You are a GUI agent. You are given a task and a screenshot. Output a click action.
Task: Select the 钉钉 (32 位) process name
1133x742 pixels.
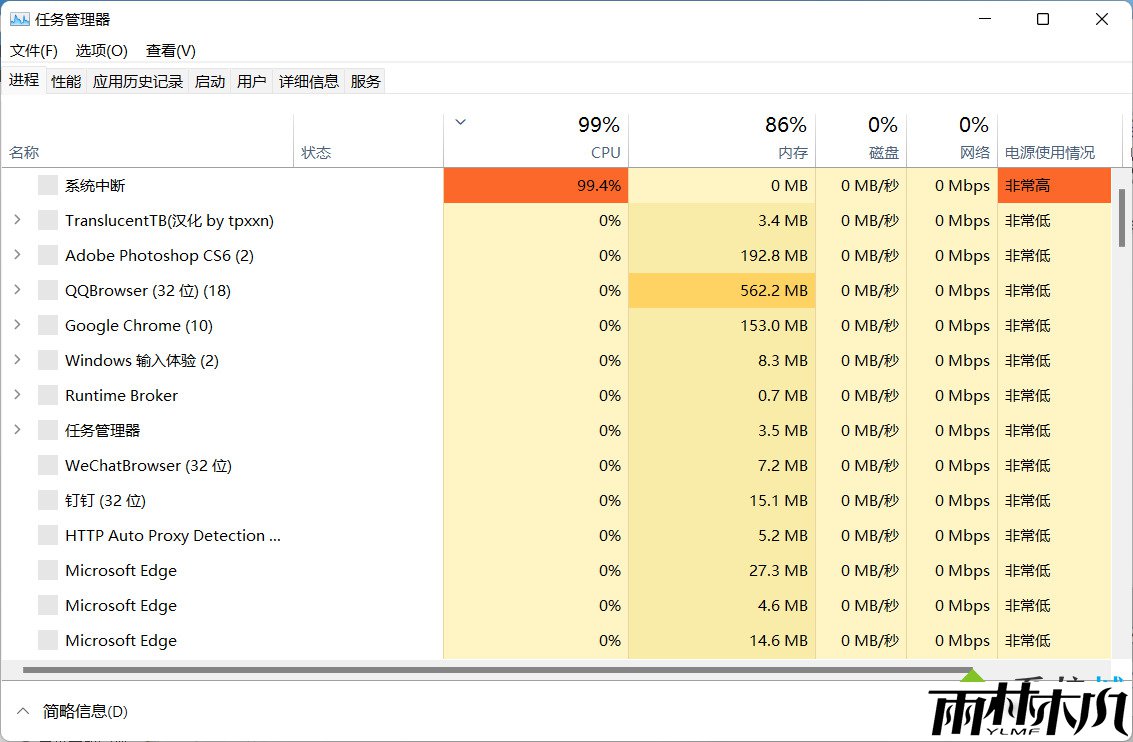tap(105, 500)
